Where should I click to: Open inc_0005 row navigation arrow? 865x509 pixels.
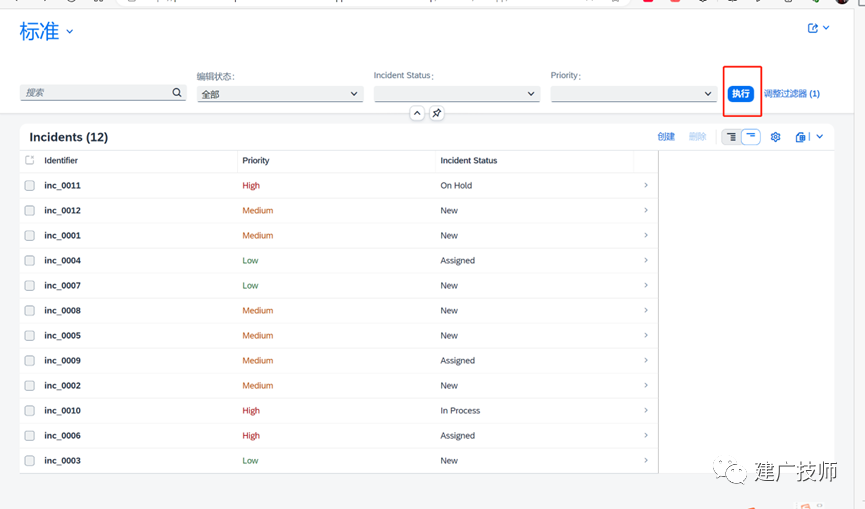pos(646,335)
